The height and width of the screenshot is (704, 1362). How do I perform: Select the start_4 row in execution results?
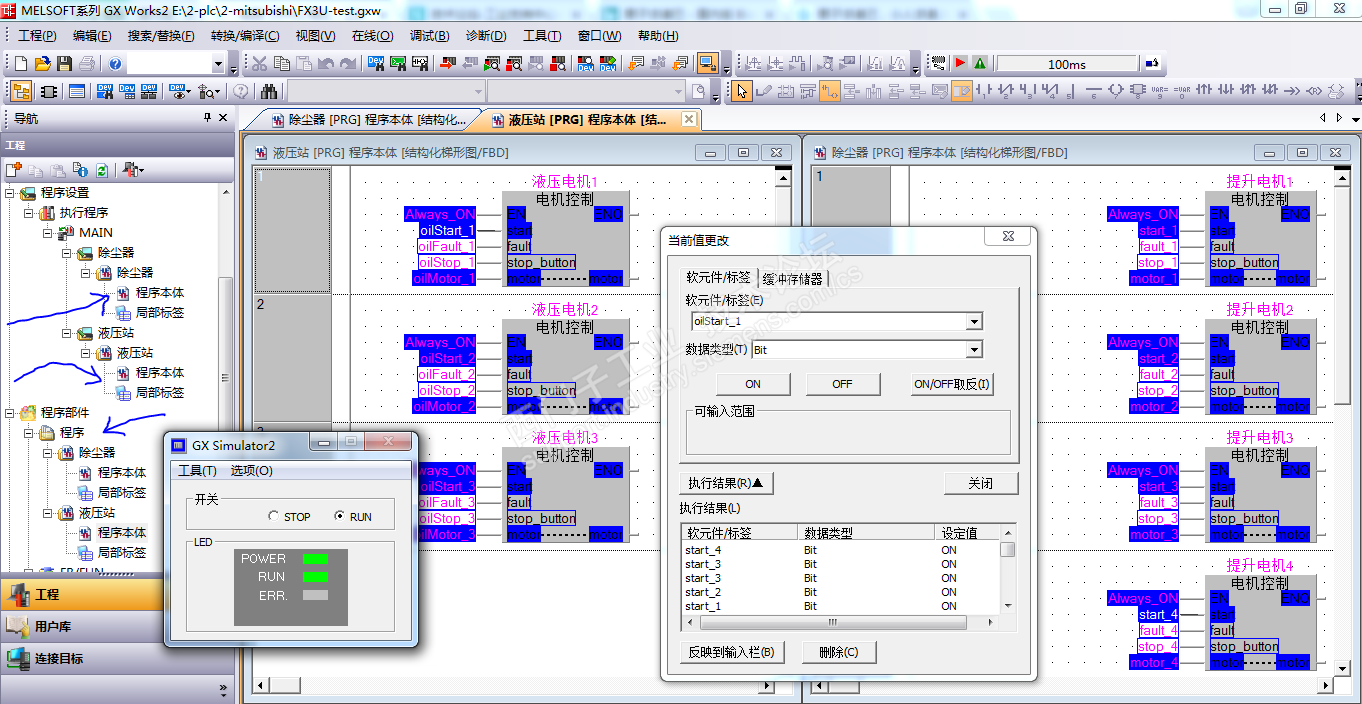click(x=841, y=550)
